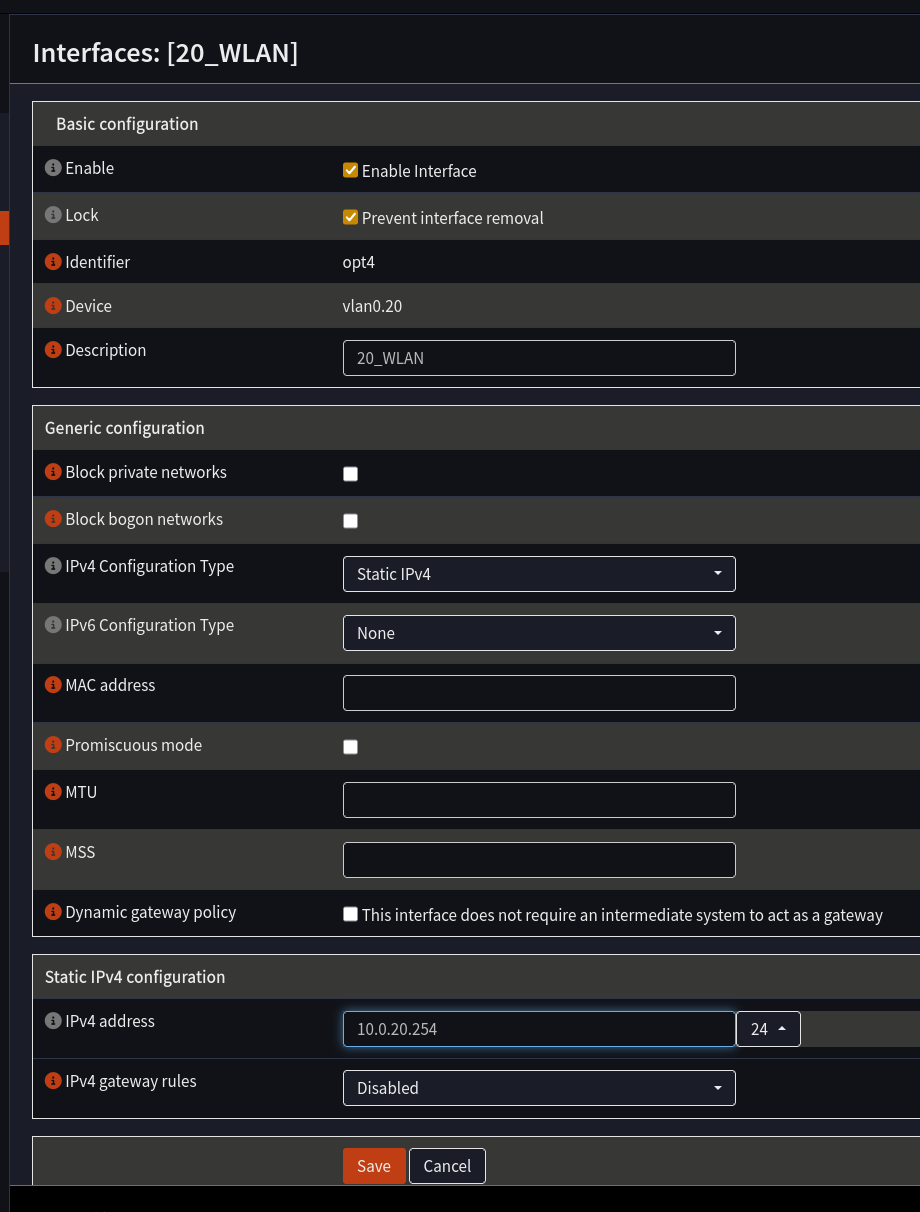Disable Prevent interface removal
The width and height of the screenshot is (920, 1212).
click(x=350, y=217)
